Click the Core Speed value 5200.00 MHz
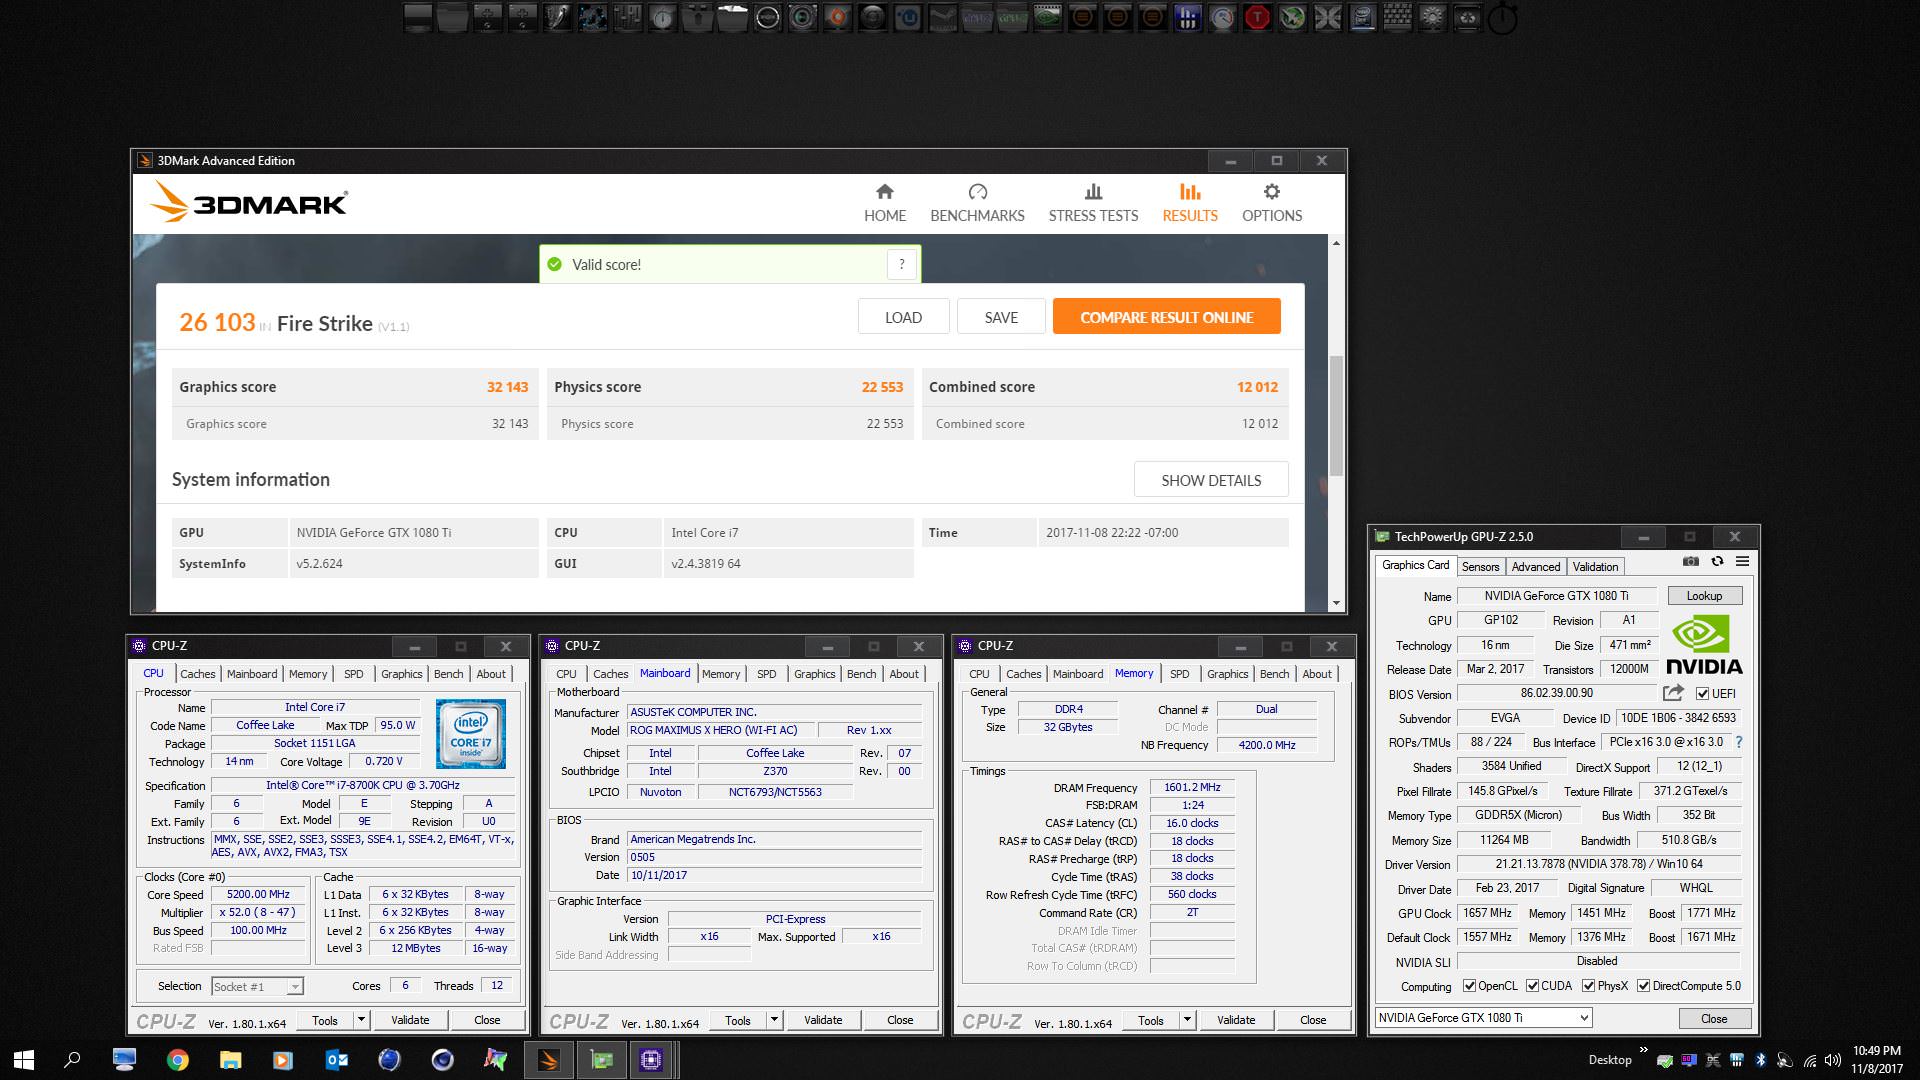The image size is (1920, 1080). pyautogui.click(x=258, y=894)
